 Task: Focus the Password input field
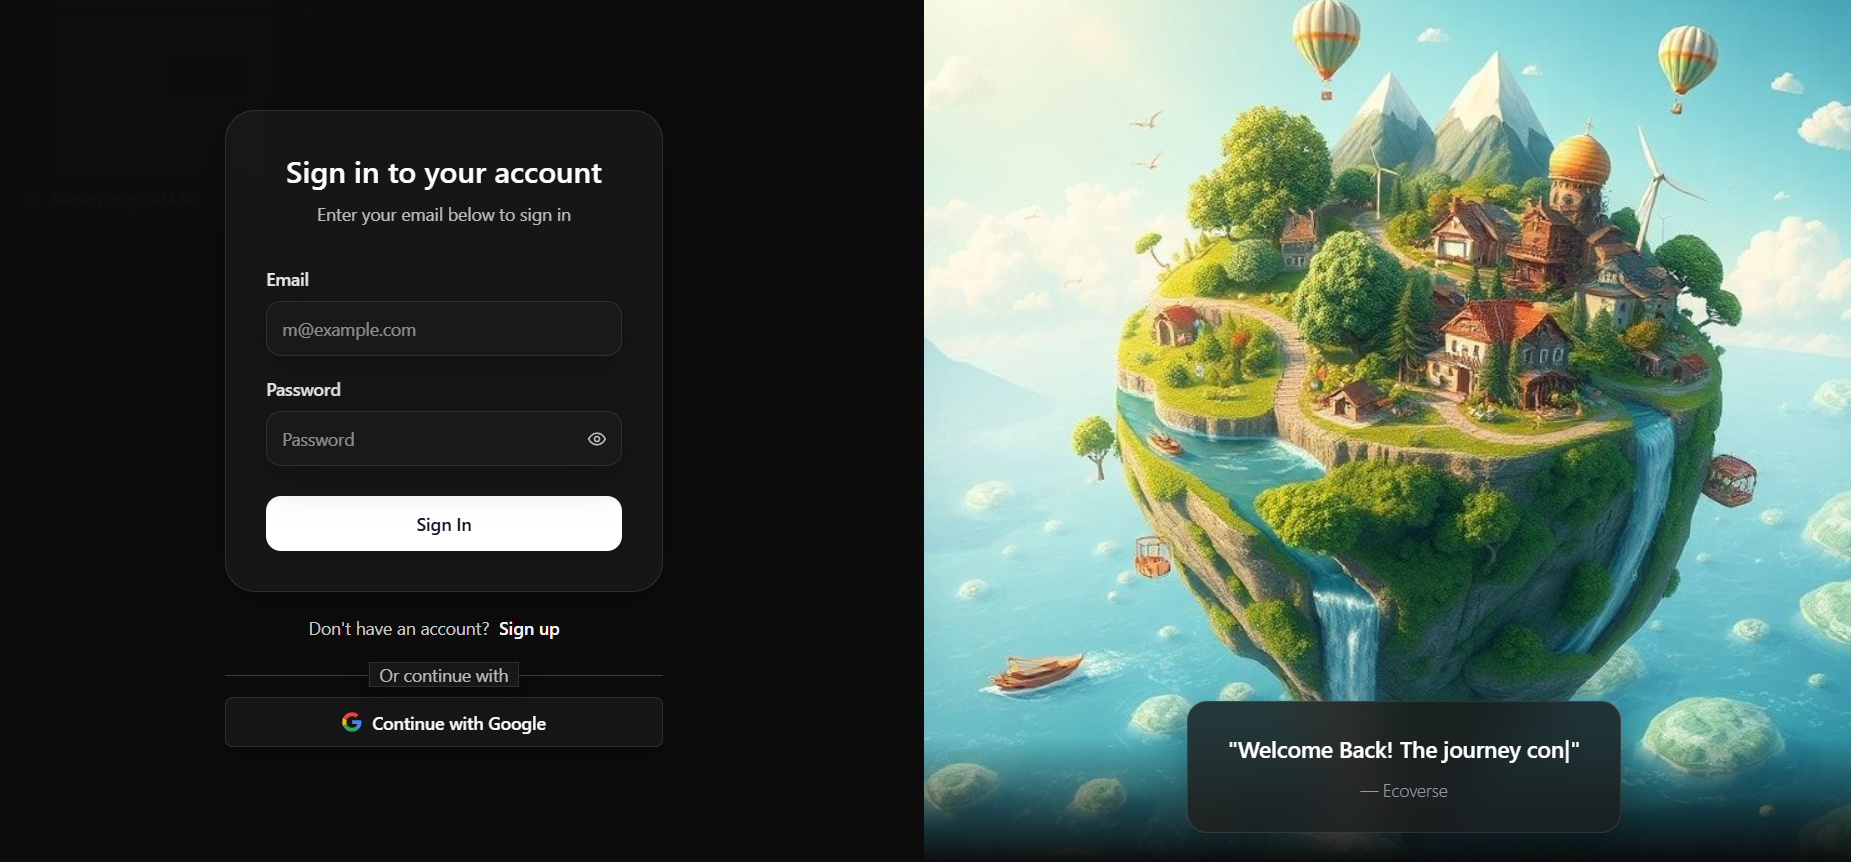tap(444, 439)
